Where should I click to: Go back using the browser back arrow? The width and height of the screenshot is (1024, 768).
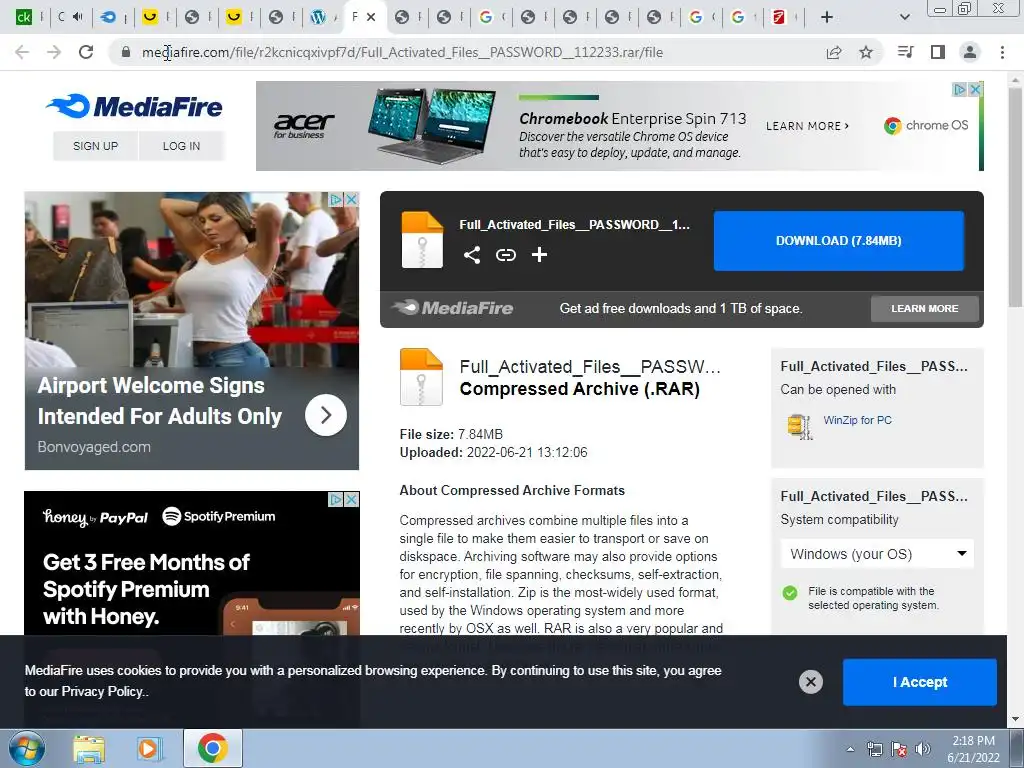(x=22, y=52)
